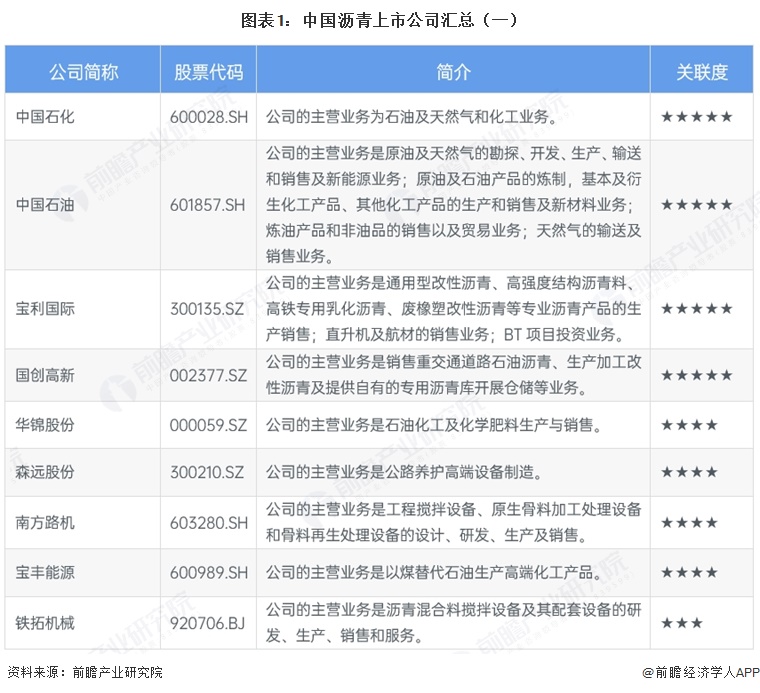Image resolution: width=760 pixels, height=693 pixels.
Task: Click the five-star rating for 中国石油
Action: coord(697,205)
